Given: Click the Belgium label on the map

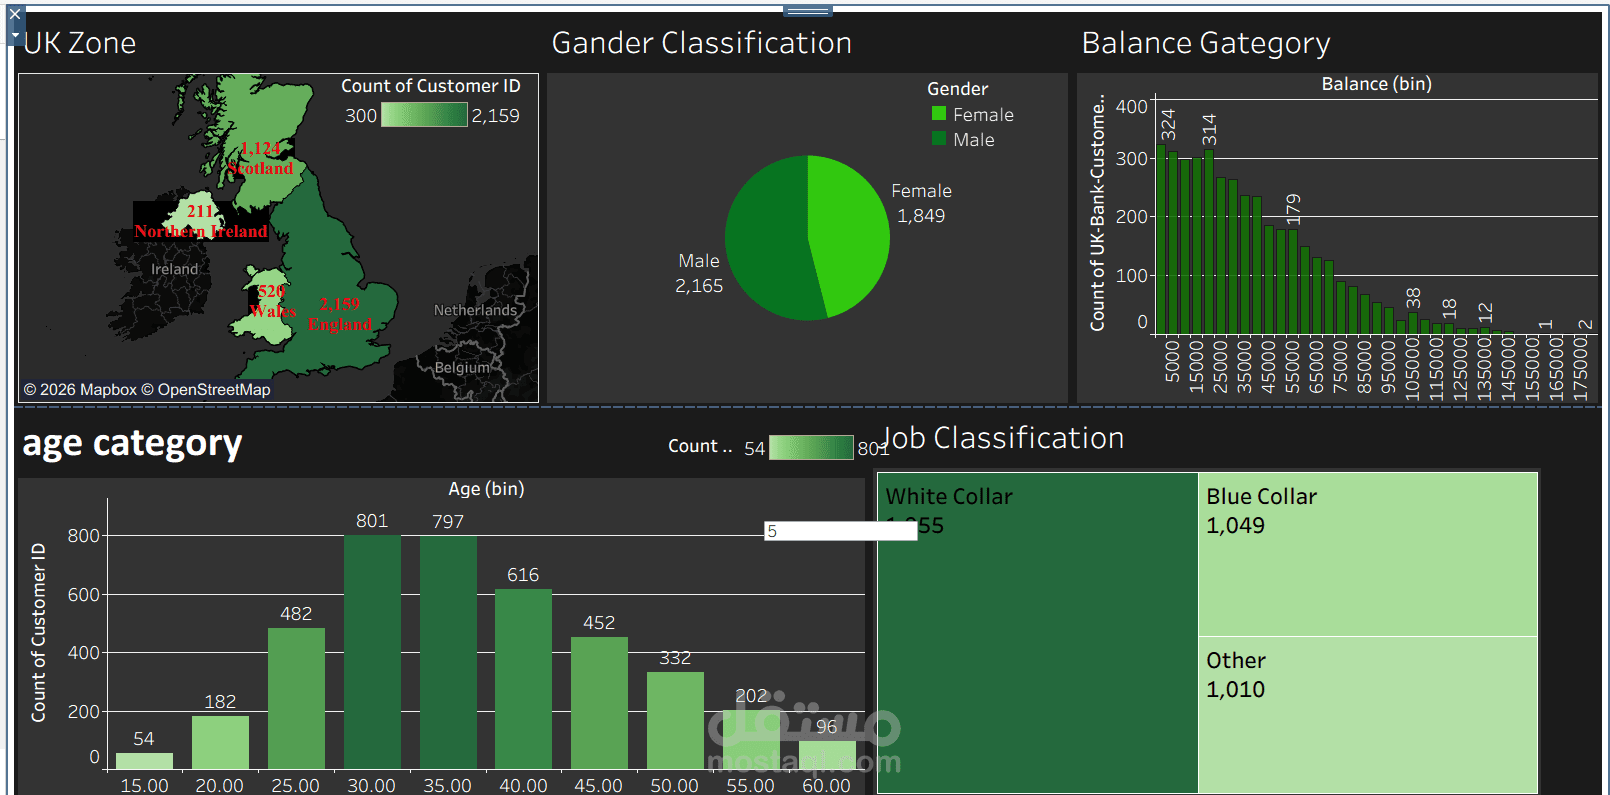Looking at the screenshot, I should (462, 367).
